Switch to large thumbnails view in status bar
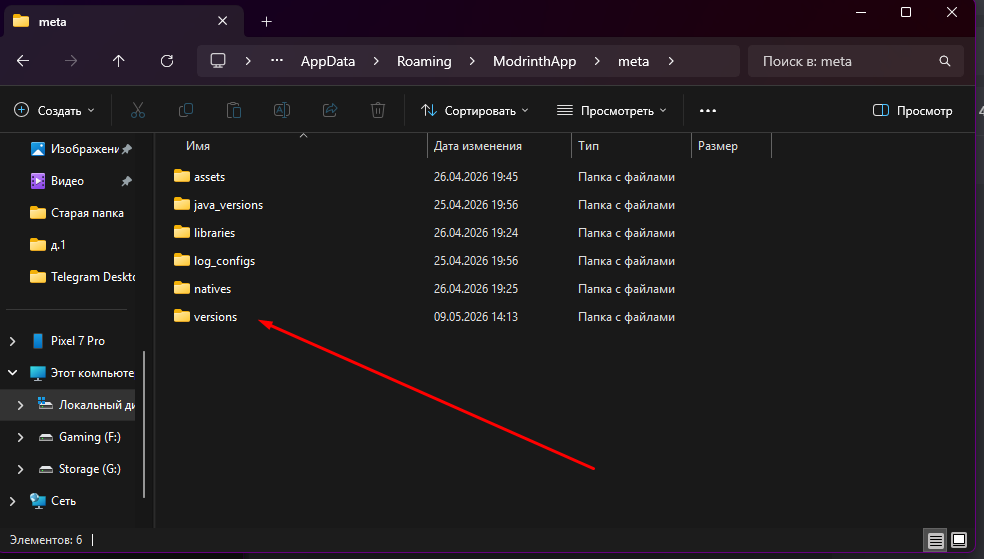 point(959,540)
